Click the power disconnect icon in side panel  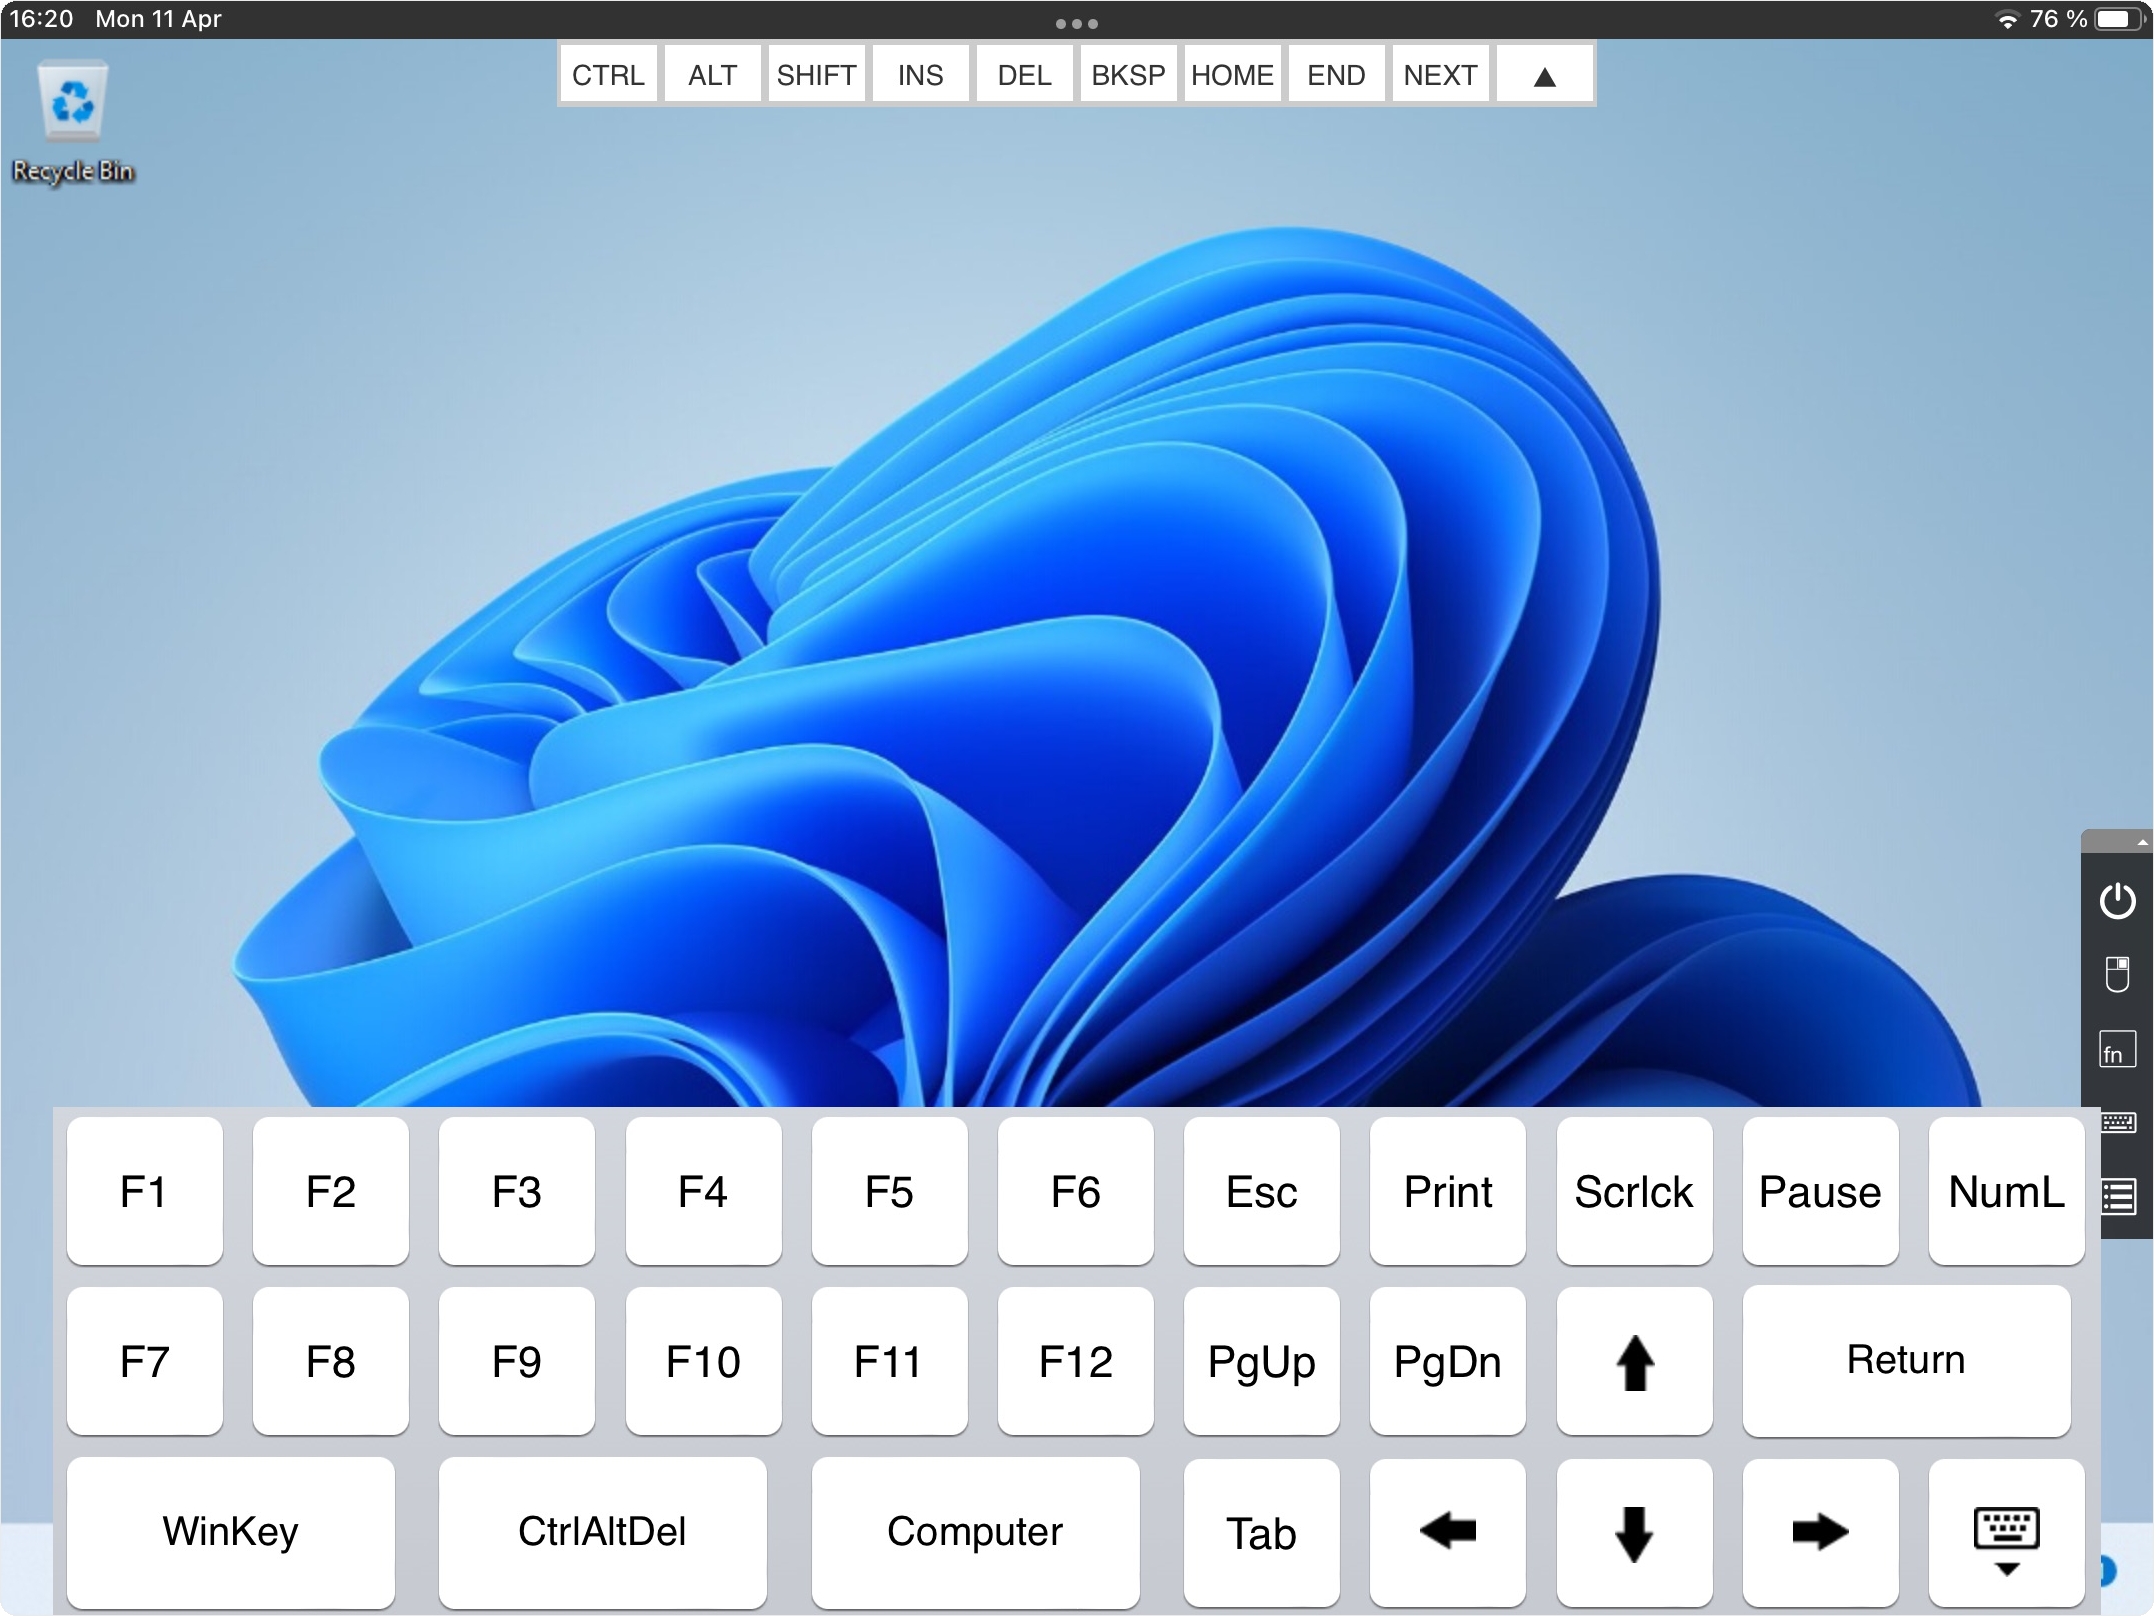pos(2117,901)
